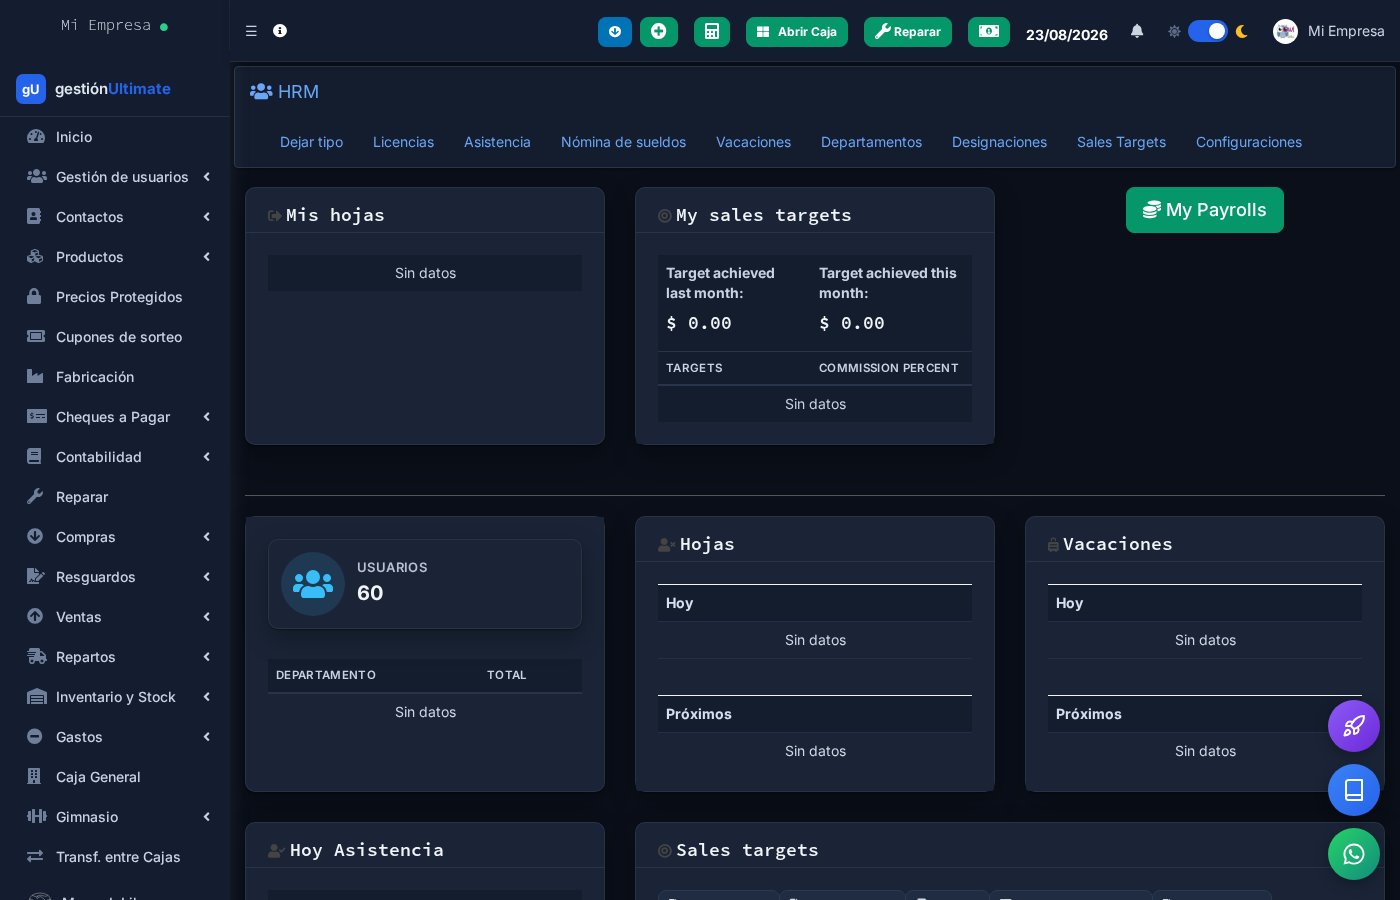Expand the Contabilidad submenu
Image resolution: width=1400 pixels, height=900 pixels.
tap(115, 457)
